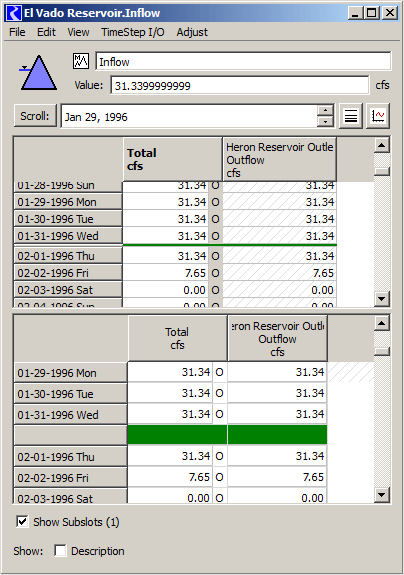
Task: Open the Adjust menu
Action: click(x=192, y=32)
